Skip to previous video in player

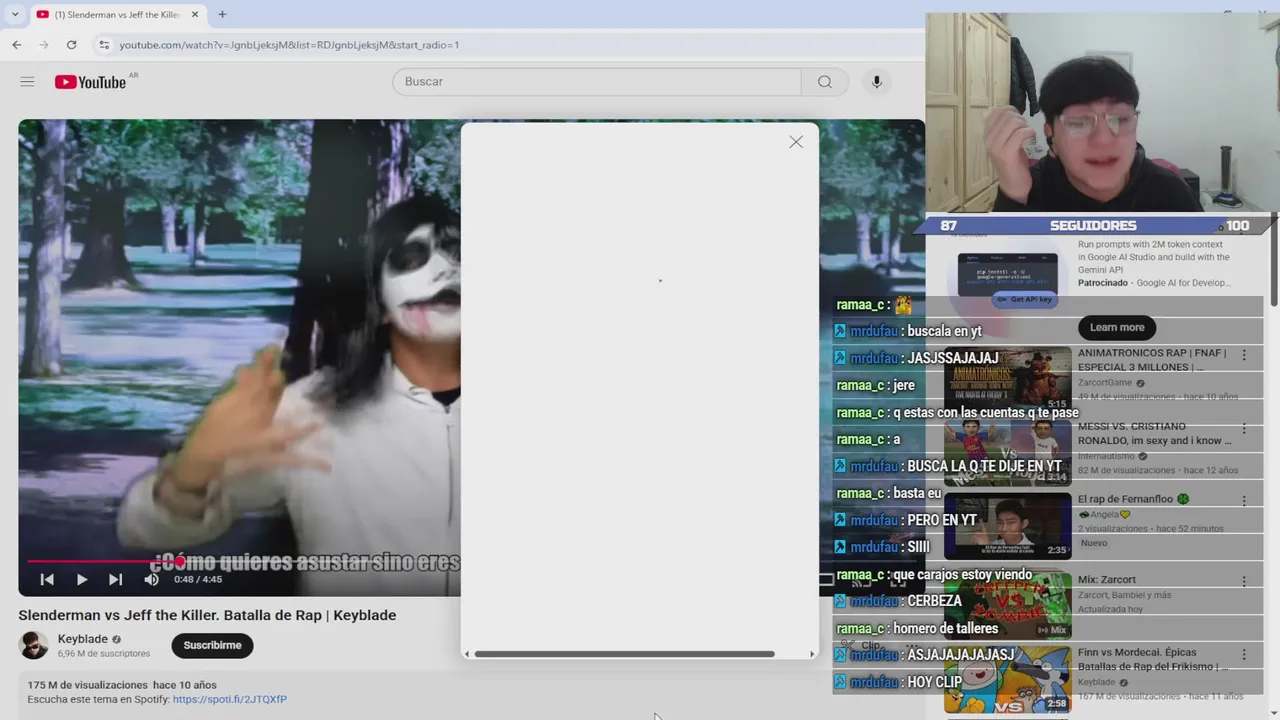[x=47, y=579]
